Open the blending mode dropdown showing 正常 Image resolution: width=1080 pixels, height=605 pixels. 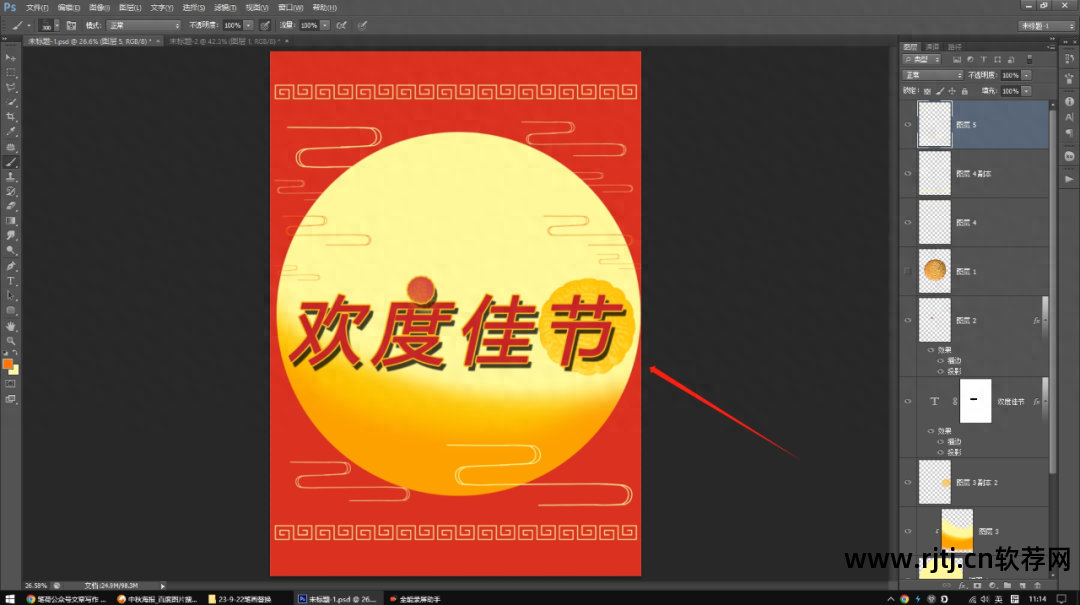(x=933, y=75)
